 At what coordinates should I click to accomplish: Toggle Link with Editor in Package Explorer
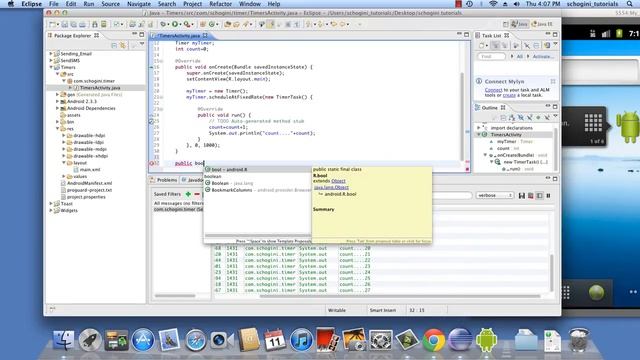point(122,45)
